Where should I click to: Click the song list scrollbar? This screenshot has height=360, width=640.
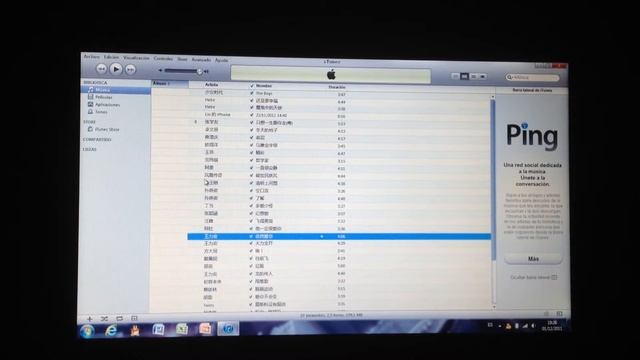click(493, 180)
